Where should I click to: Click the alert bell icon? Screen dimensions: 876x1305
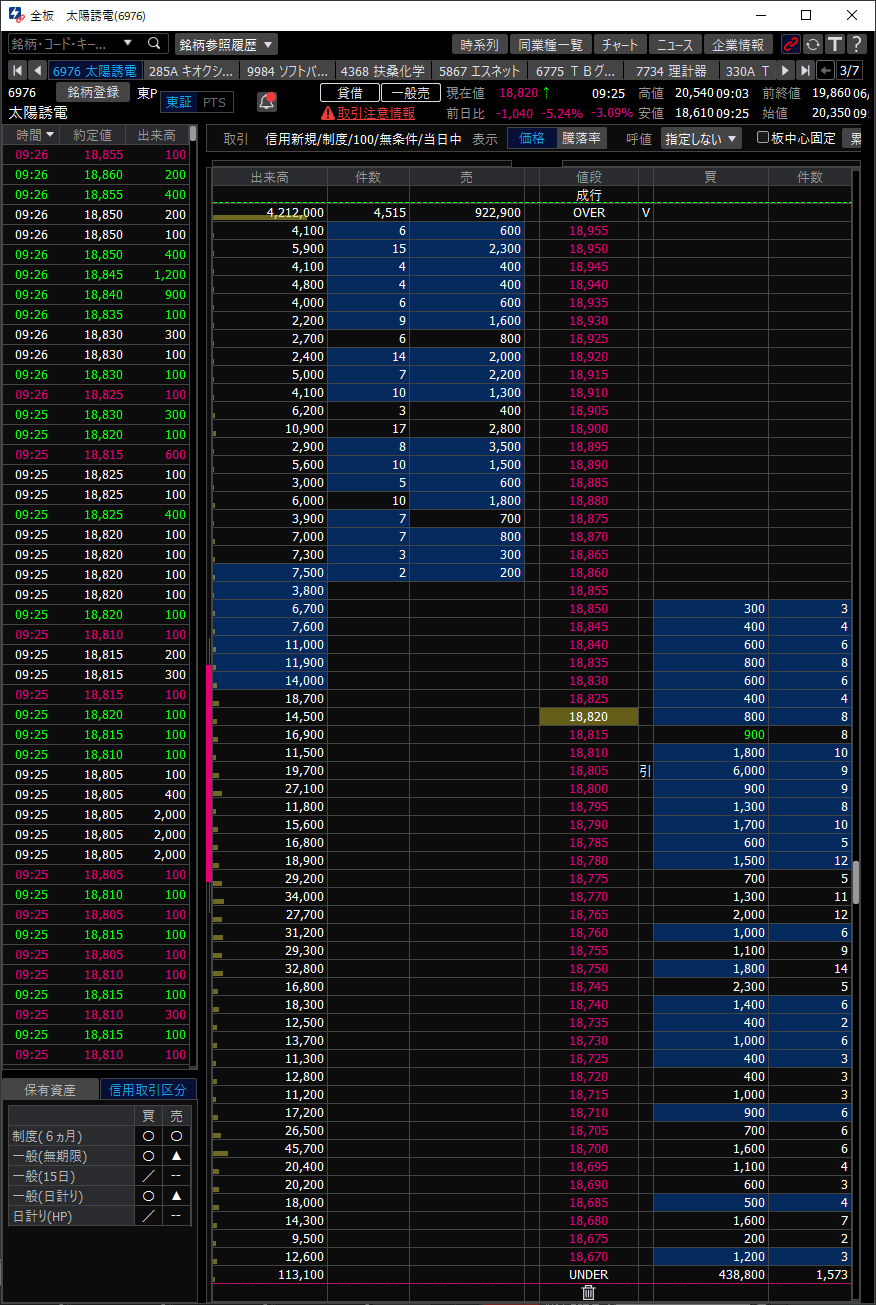pos(267,102)
